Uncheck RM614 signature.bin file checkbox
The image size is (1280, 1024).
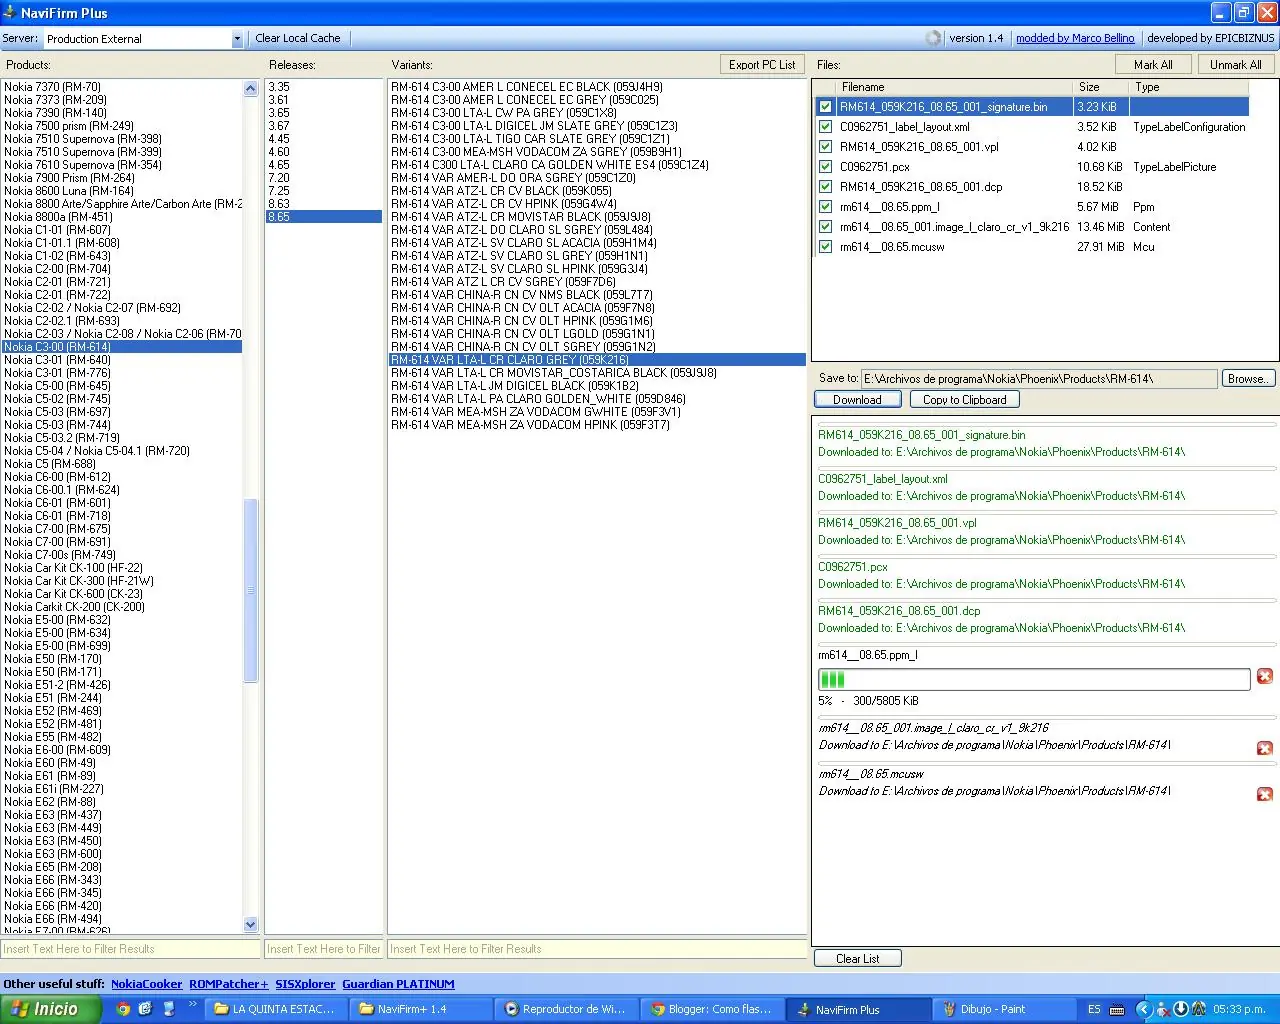pyautogui.click(x=825, y=107)
